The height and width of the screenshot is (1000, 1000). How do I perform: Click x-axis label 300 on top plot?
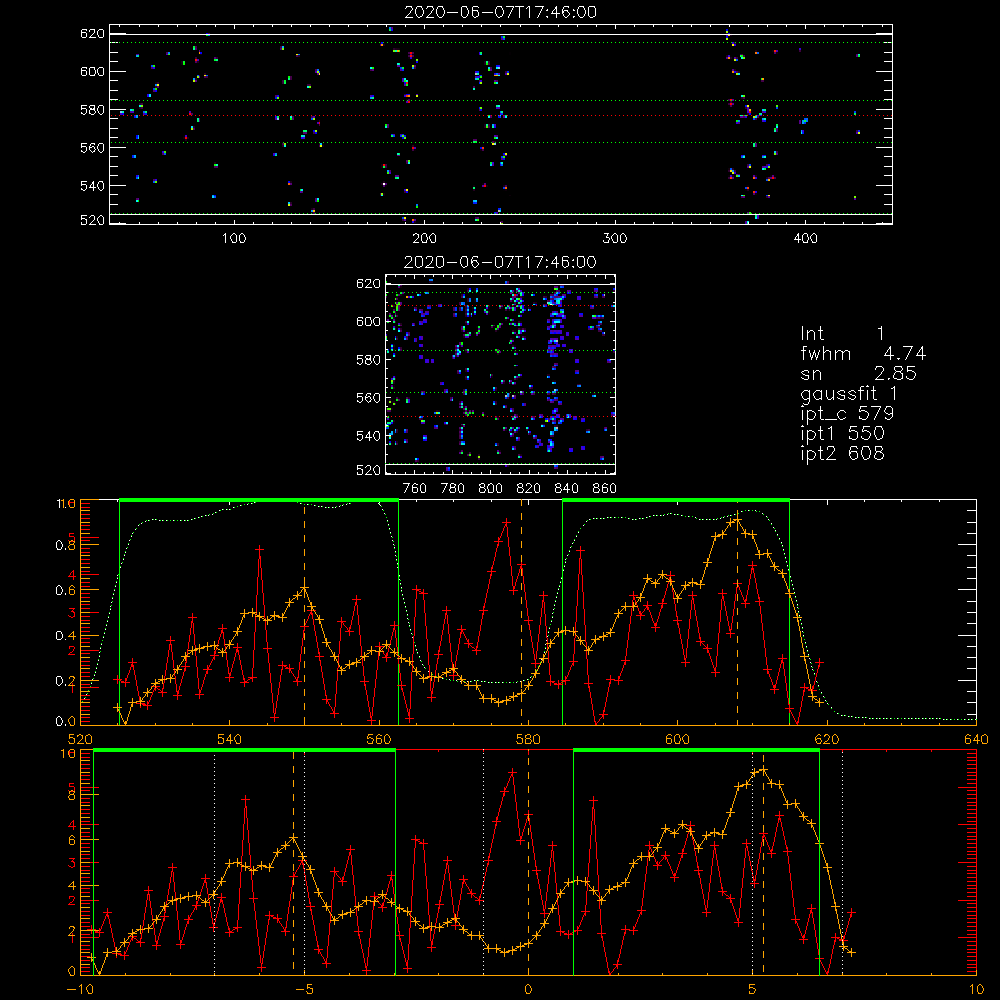point(615,239)
